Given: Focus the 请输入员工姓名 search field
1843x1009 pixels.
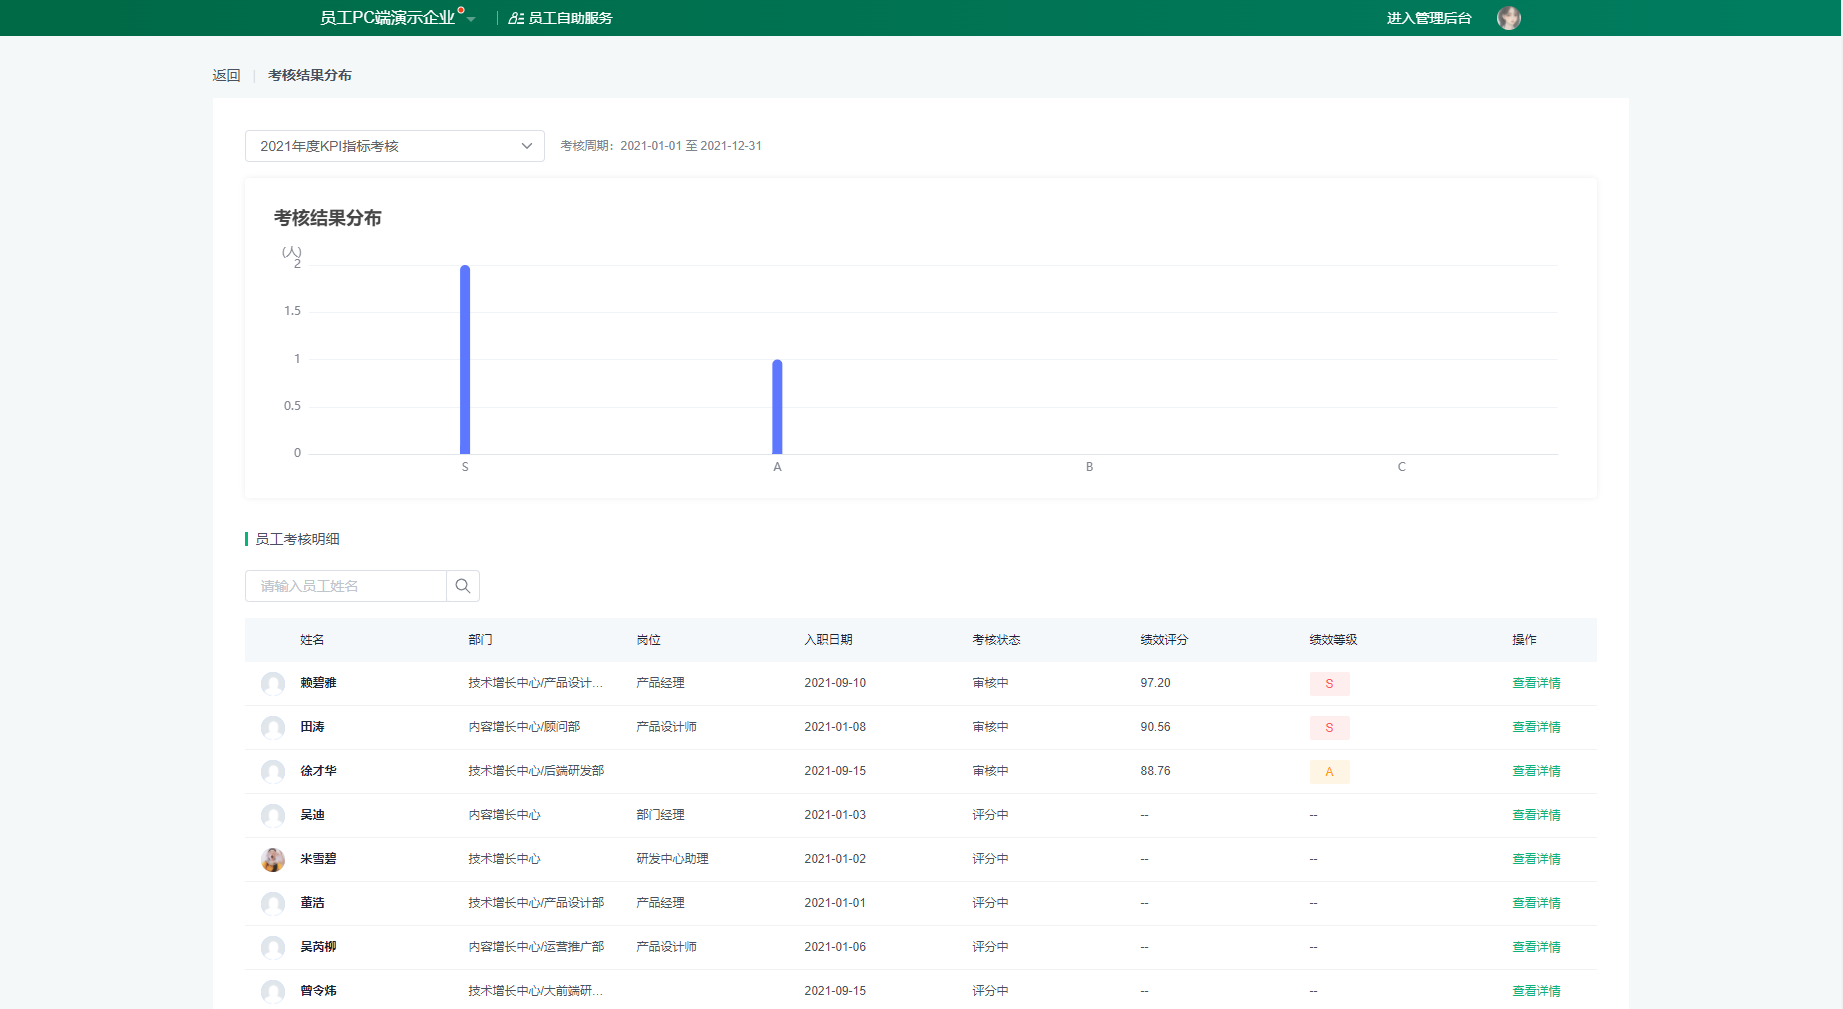Looking at the screenshot, I should [346, 586].
